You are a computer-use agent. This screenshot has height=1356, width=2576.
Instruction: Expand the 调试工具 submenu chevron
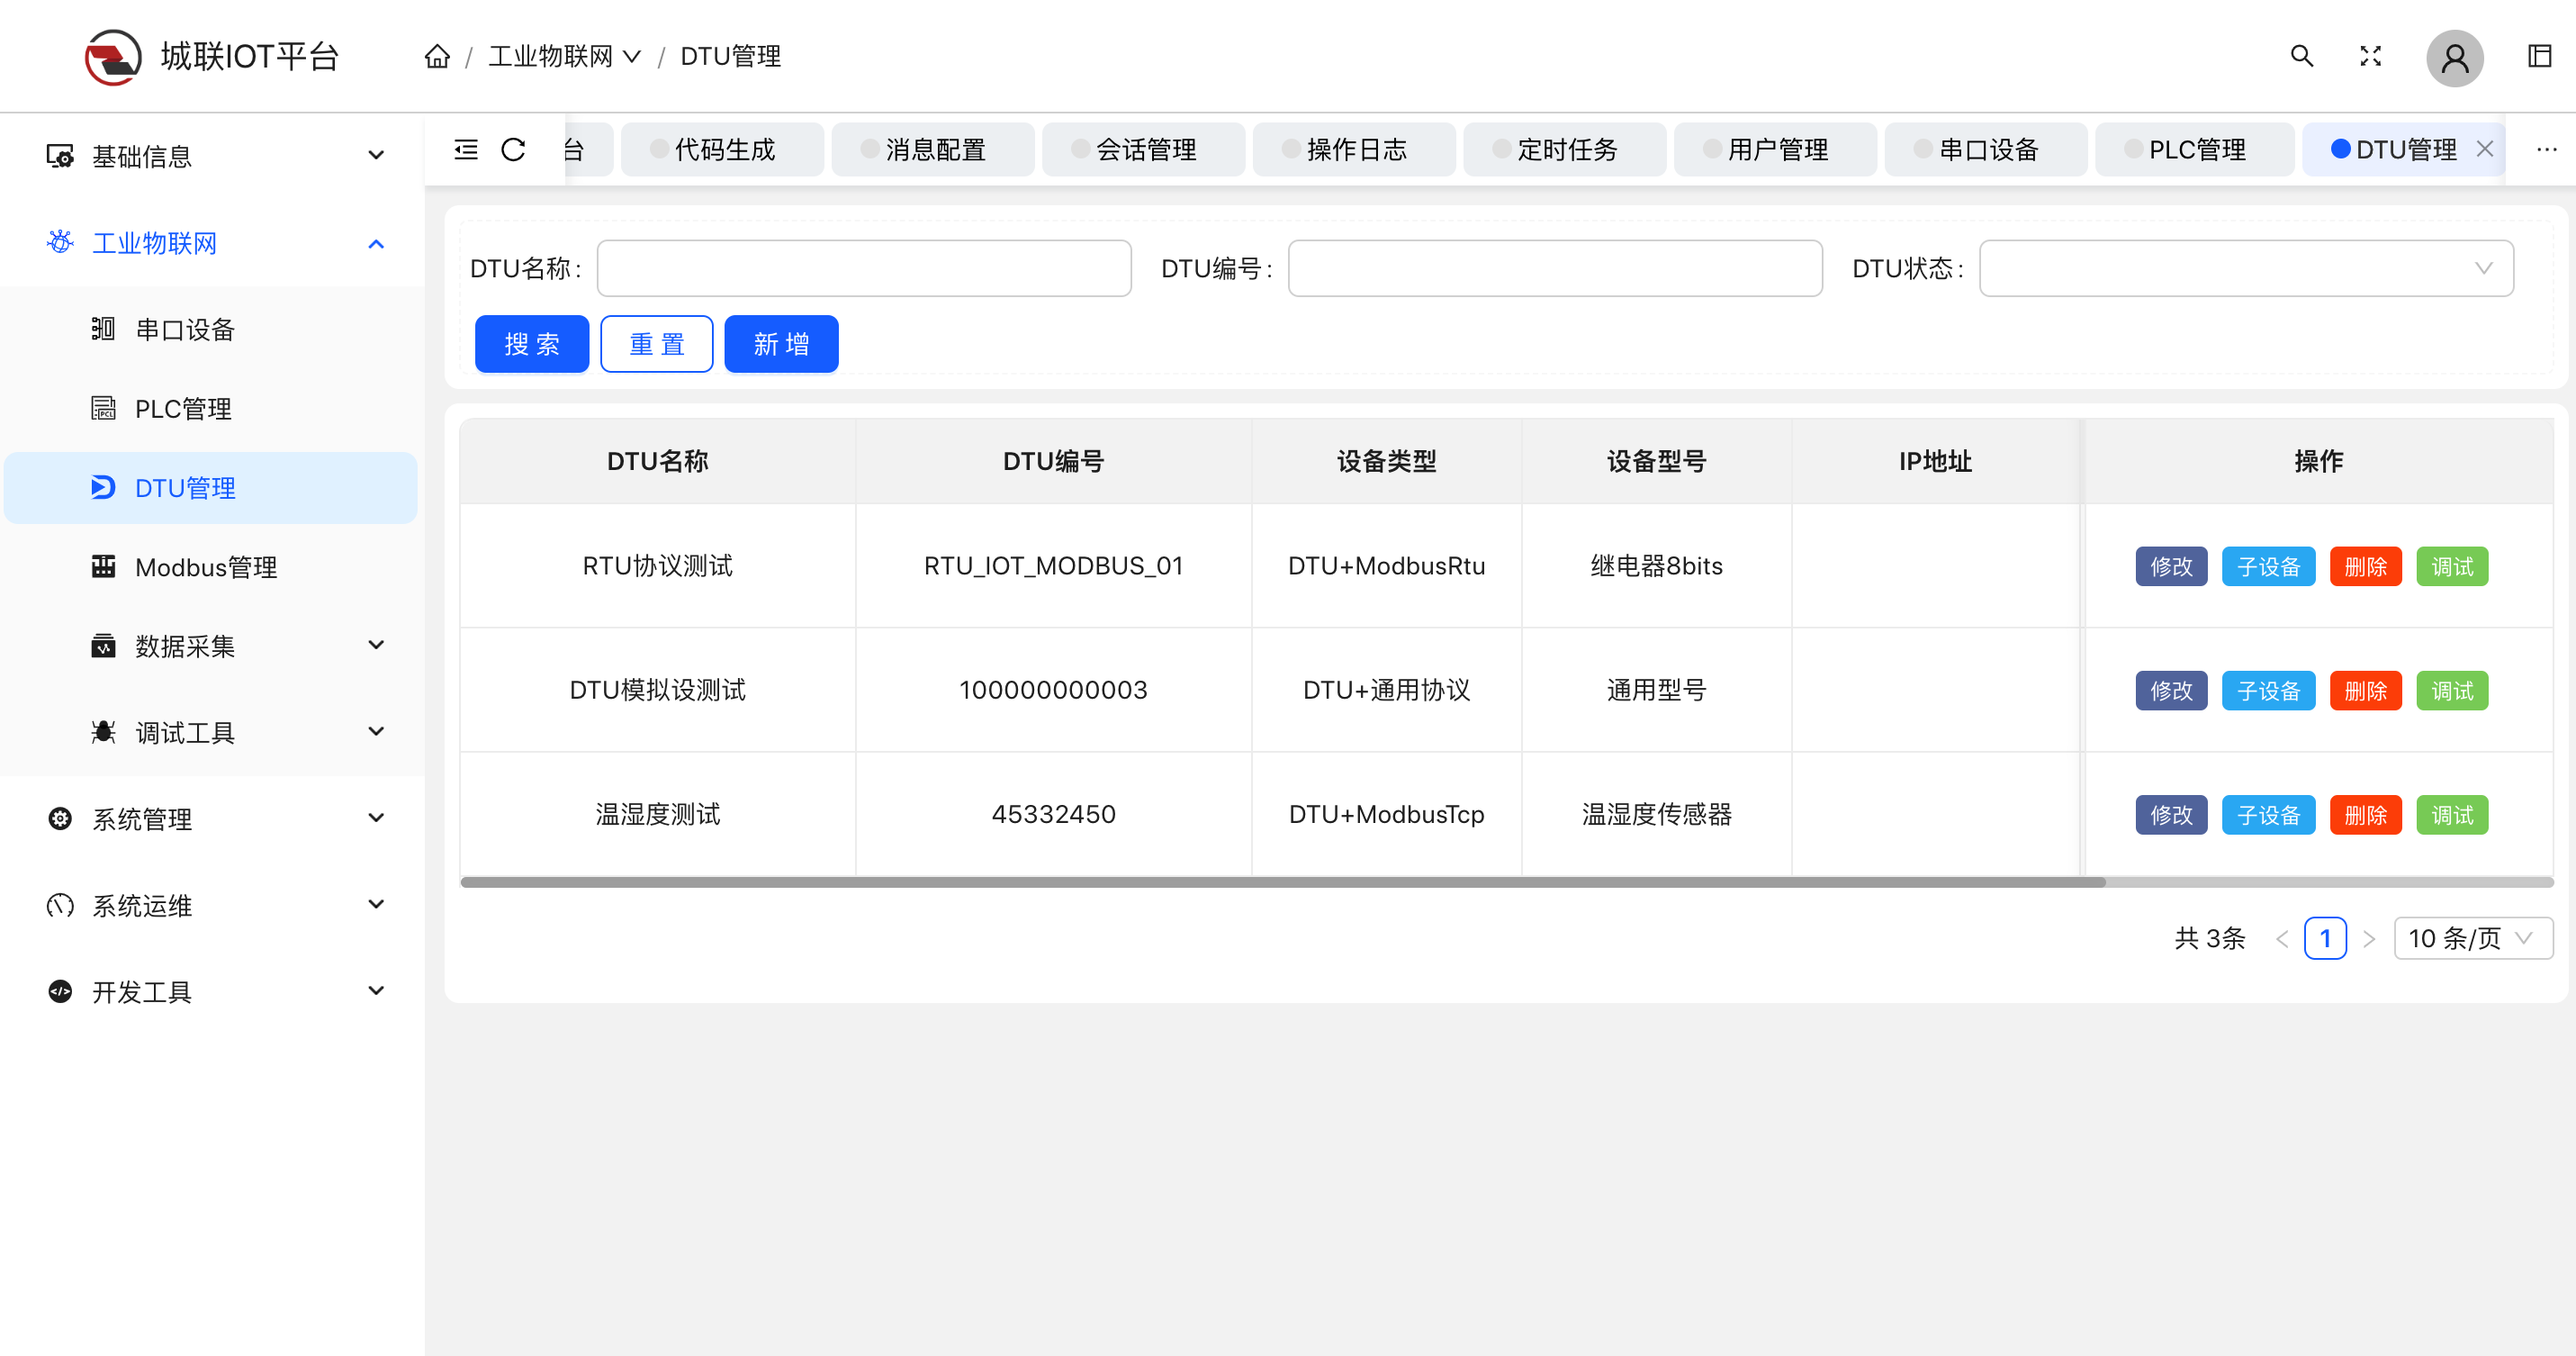point(376,732)
